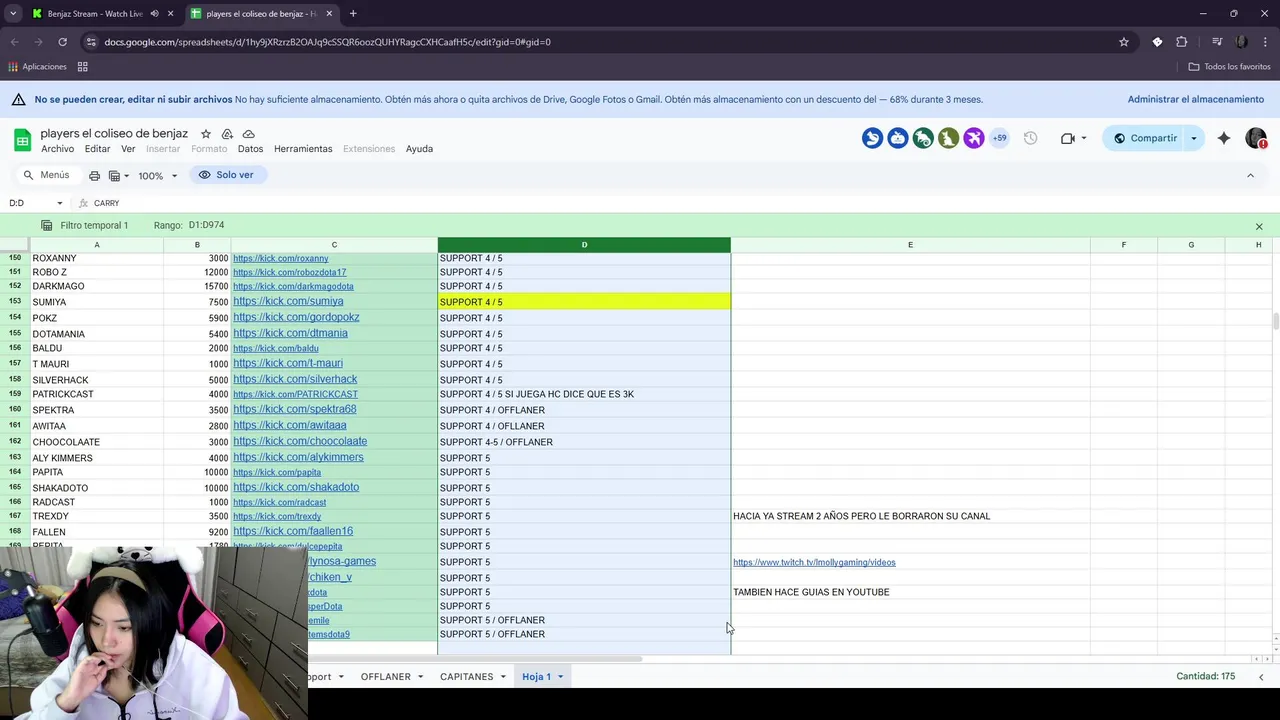Screen dimensions: 1280x720
Task: Open the Ver menu
Action: 128,149
